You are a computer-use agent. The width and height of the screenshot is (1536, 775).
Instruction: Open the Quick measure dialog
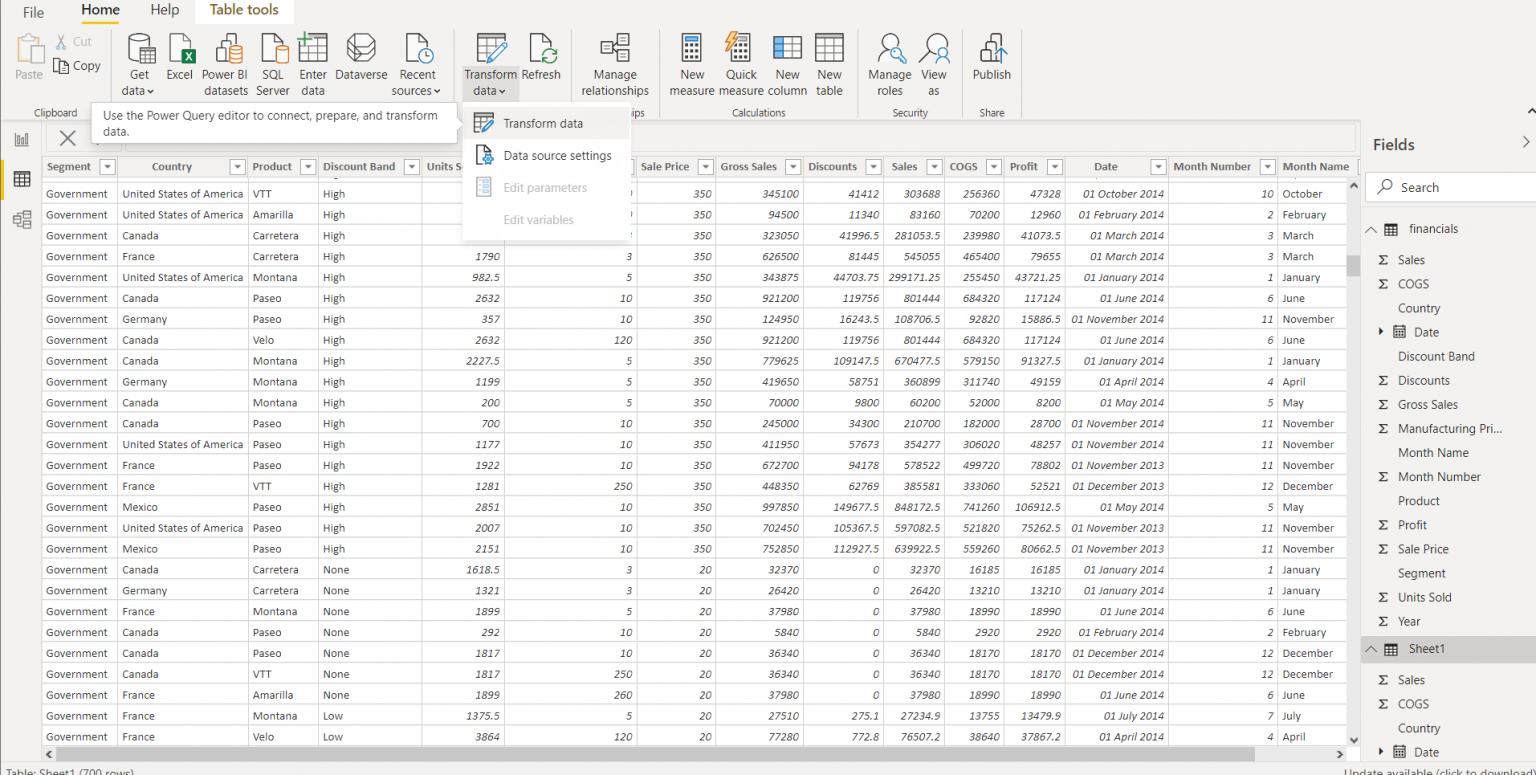[x=740, y=60]
